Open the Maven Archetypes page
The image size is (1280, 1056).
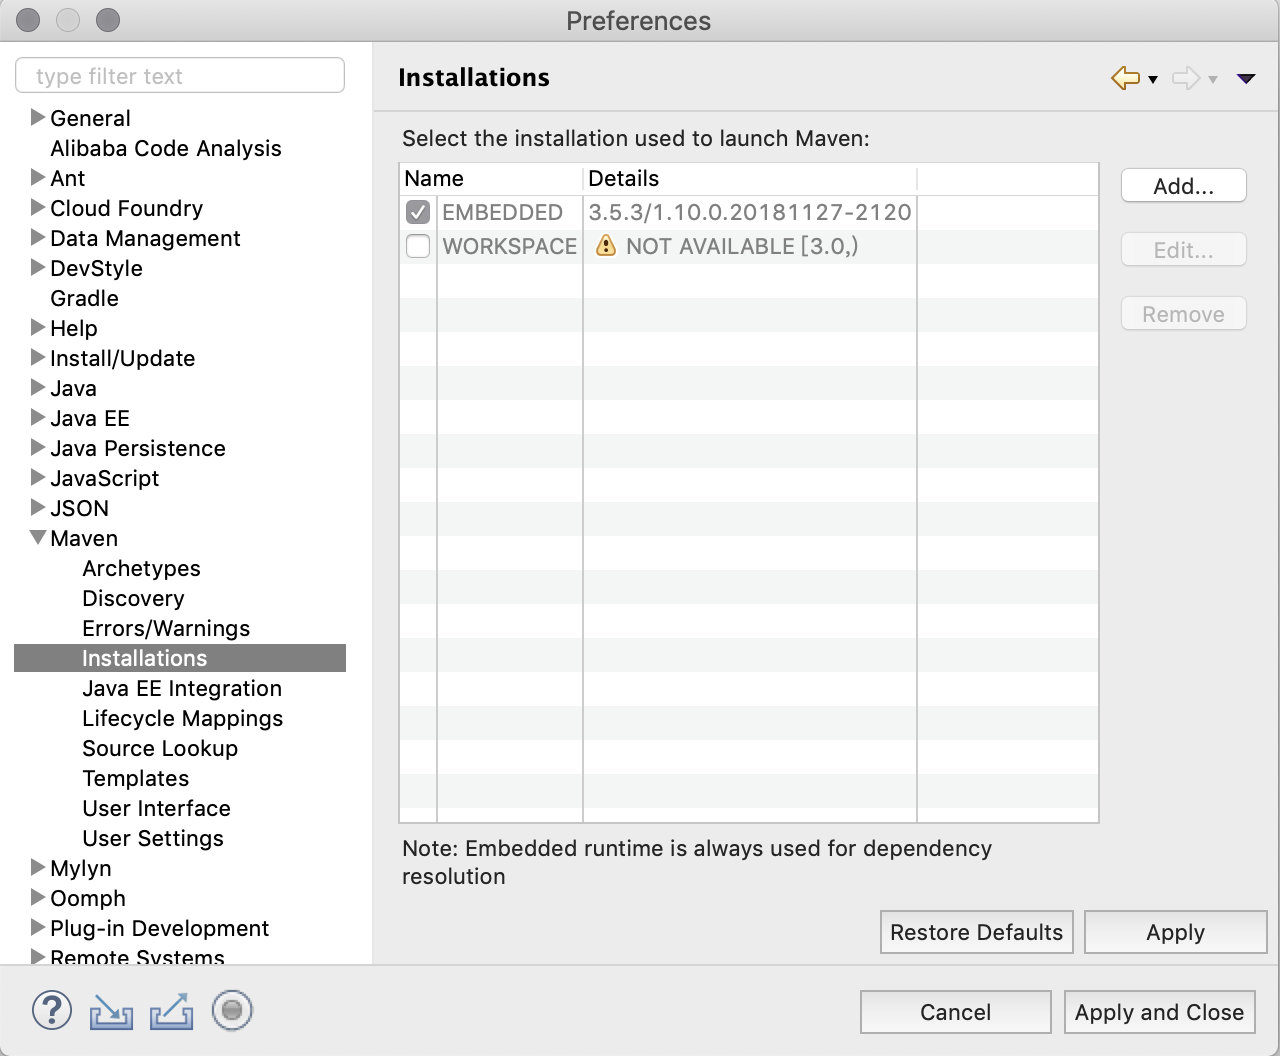coord(141,568)
